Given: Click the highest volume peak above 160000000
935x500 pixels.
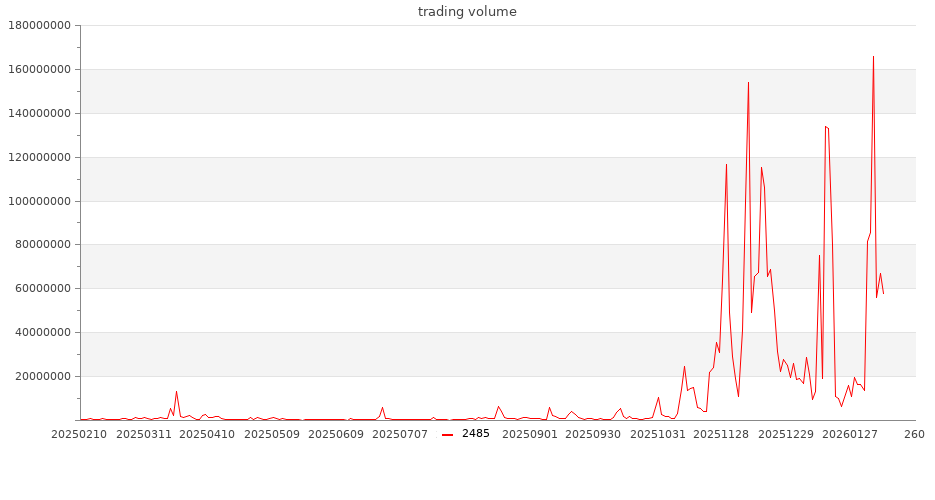Looking at the screenshot, I should coord(873,57).
